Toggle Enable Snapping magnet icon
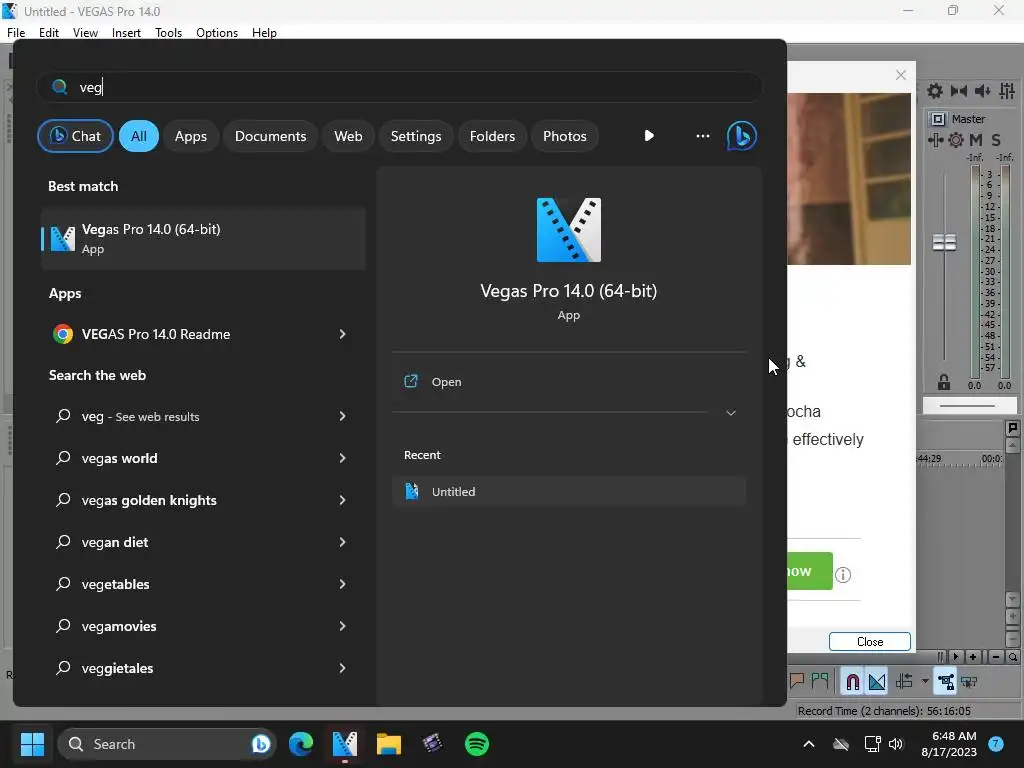The image size is (1024, 768). click(852, 682)
